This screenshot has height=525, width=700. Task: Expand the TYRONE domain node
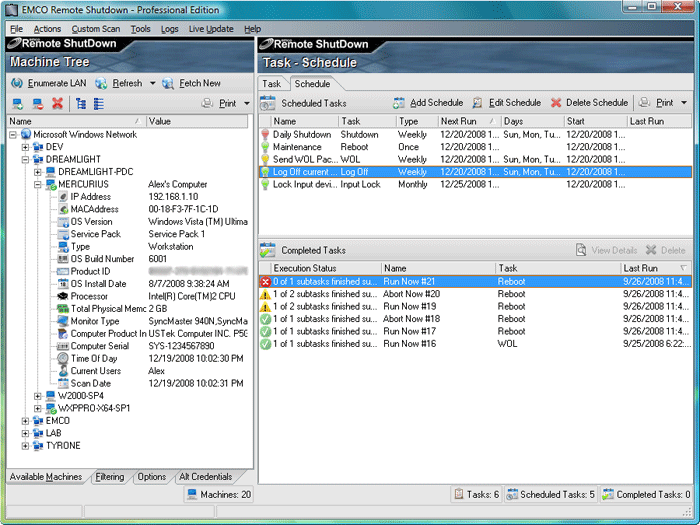(x=25, y=446)
